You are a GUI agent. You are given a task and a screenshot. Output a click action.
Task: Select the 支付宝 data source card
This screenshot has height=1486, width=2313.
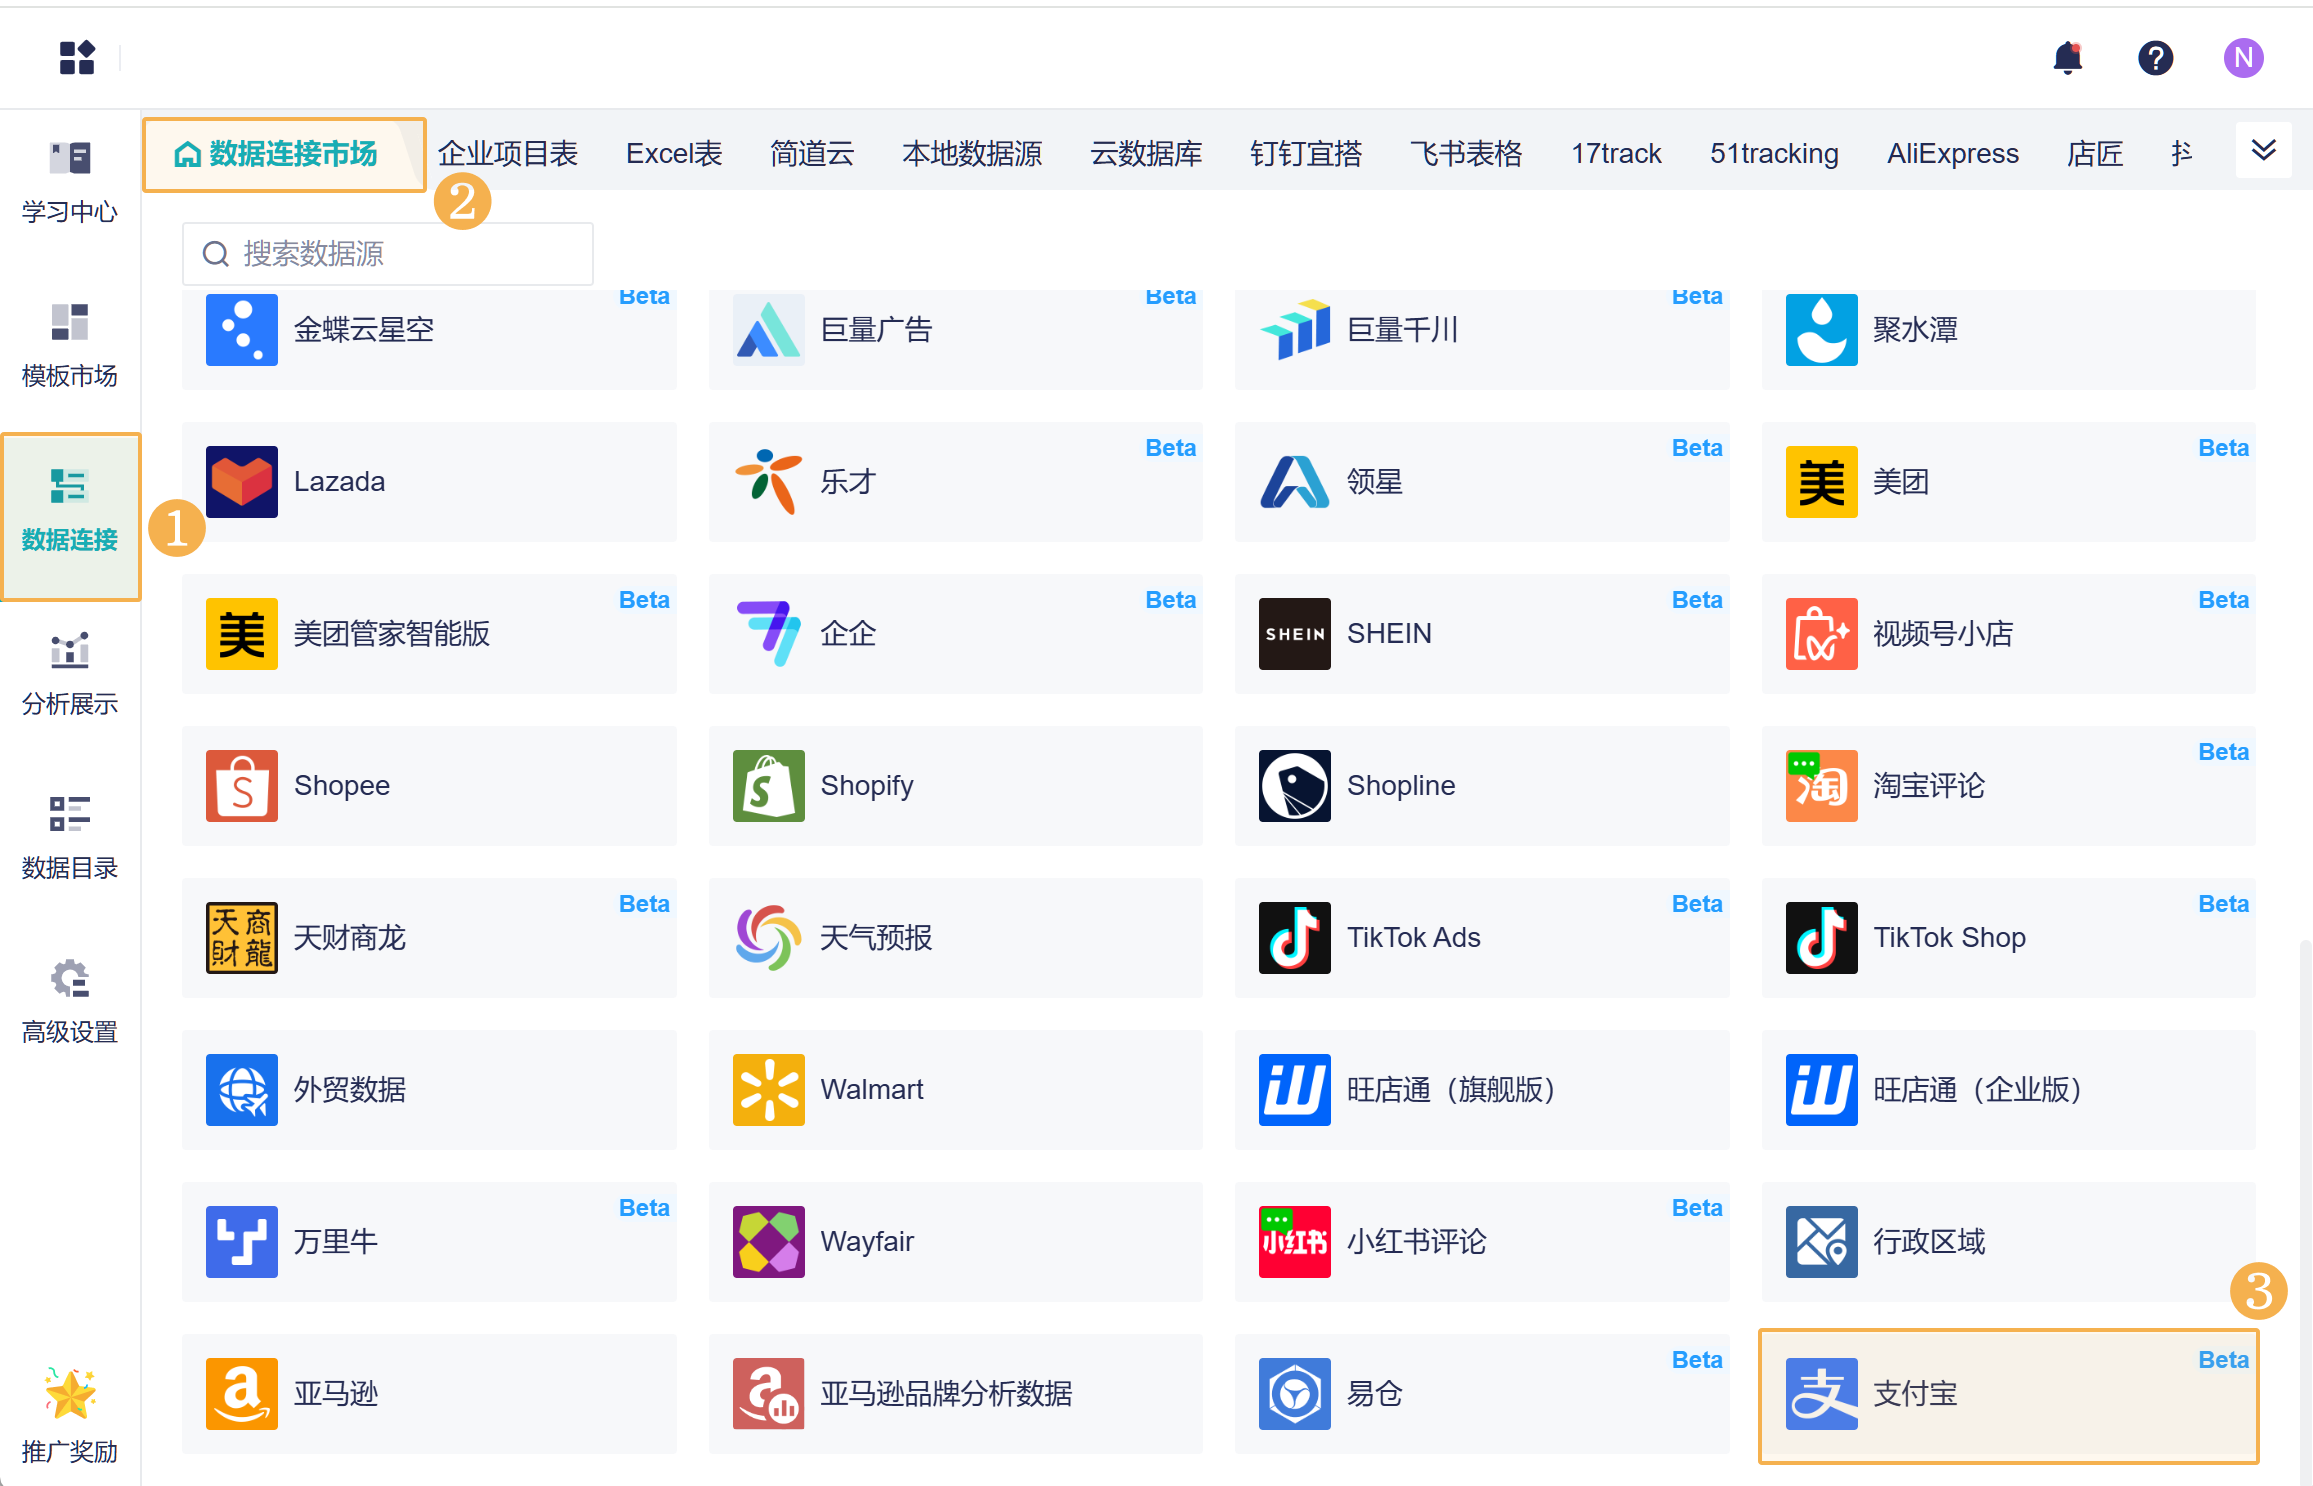pyautogui.click(x=2008, y=1394)
